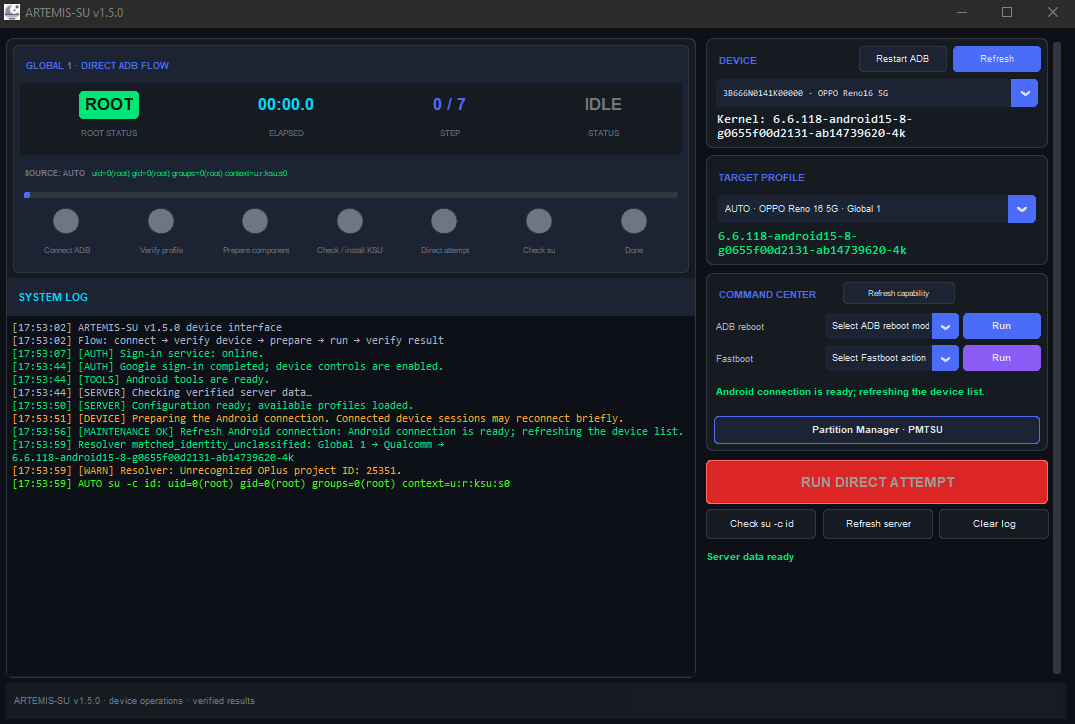Click the Restart ADB button
The image size is (1075, 724).
(x=903, y=59)
